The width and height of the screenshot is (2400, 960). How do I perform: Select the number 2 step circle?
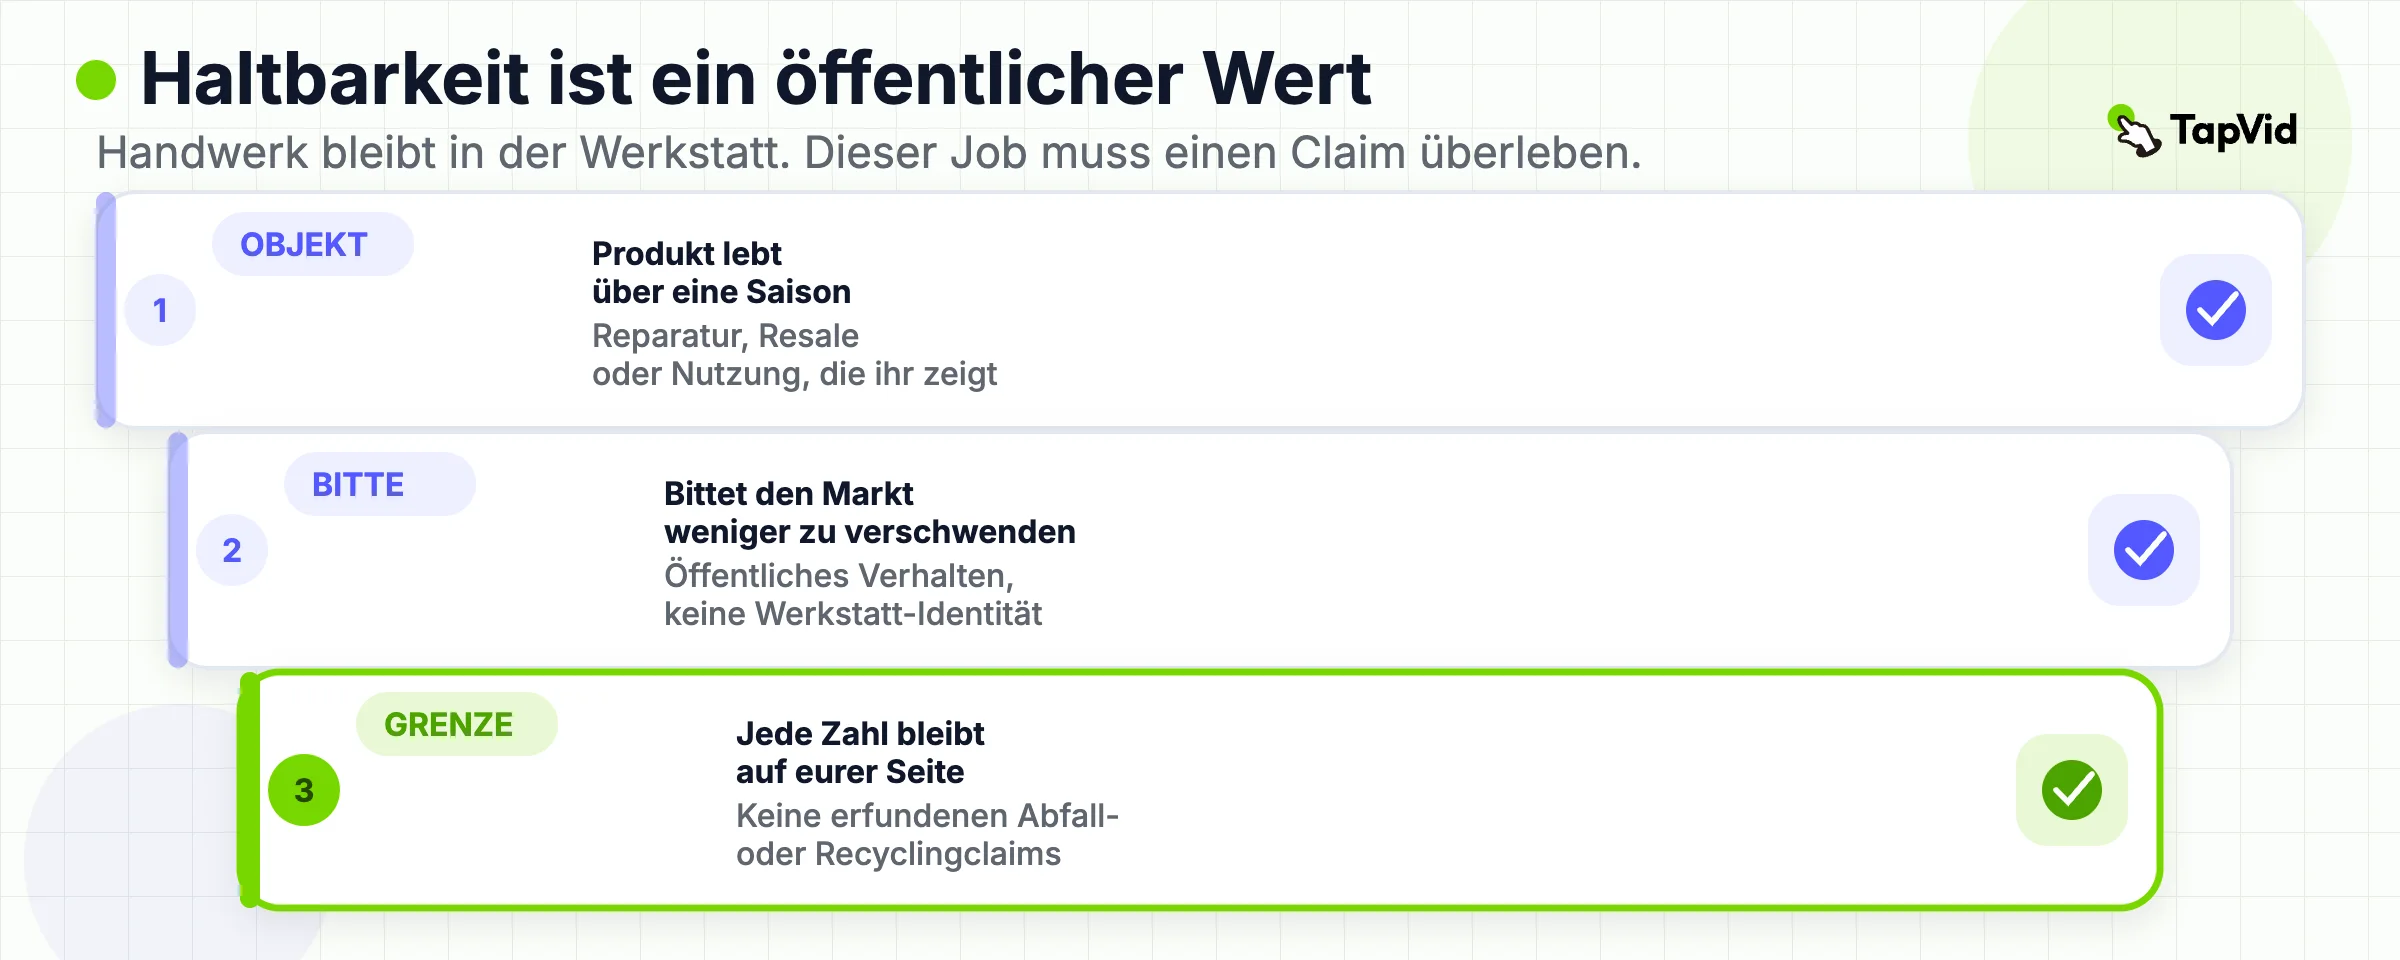click(232, 550)
